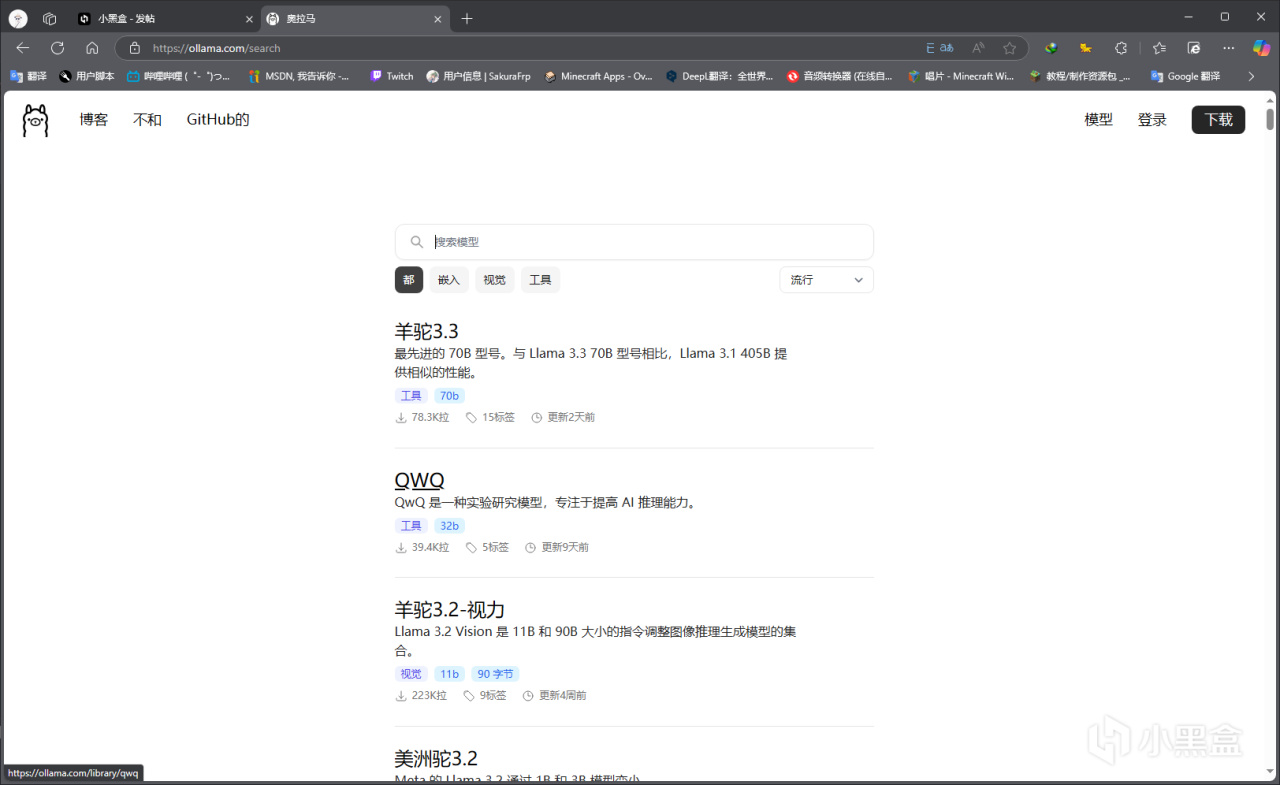Open the browser home page icon
1280x785 pixels.
92,48
